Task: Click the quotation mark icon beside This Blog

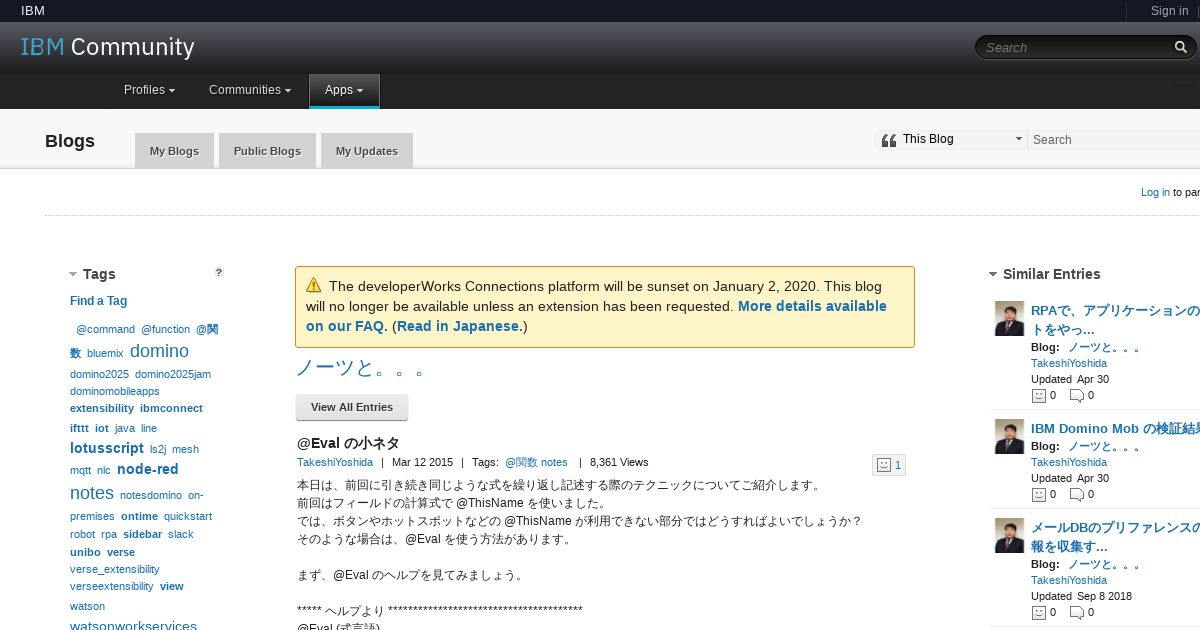Action: coord(888,140)
